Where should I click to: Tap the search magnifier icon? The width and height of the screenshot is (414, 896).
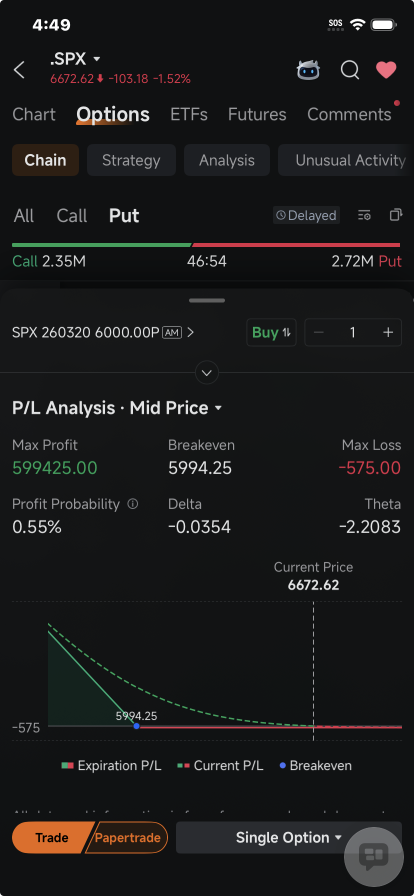(x=350, y=70)
